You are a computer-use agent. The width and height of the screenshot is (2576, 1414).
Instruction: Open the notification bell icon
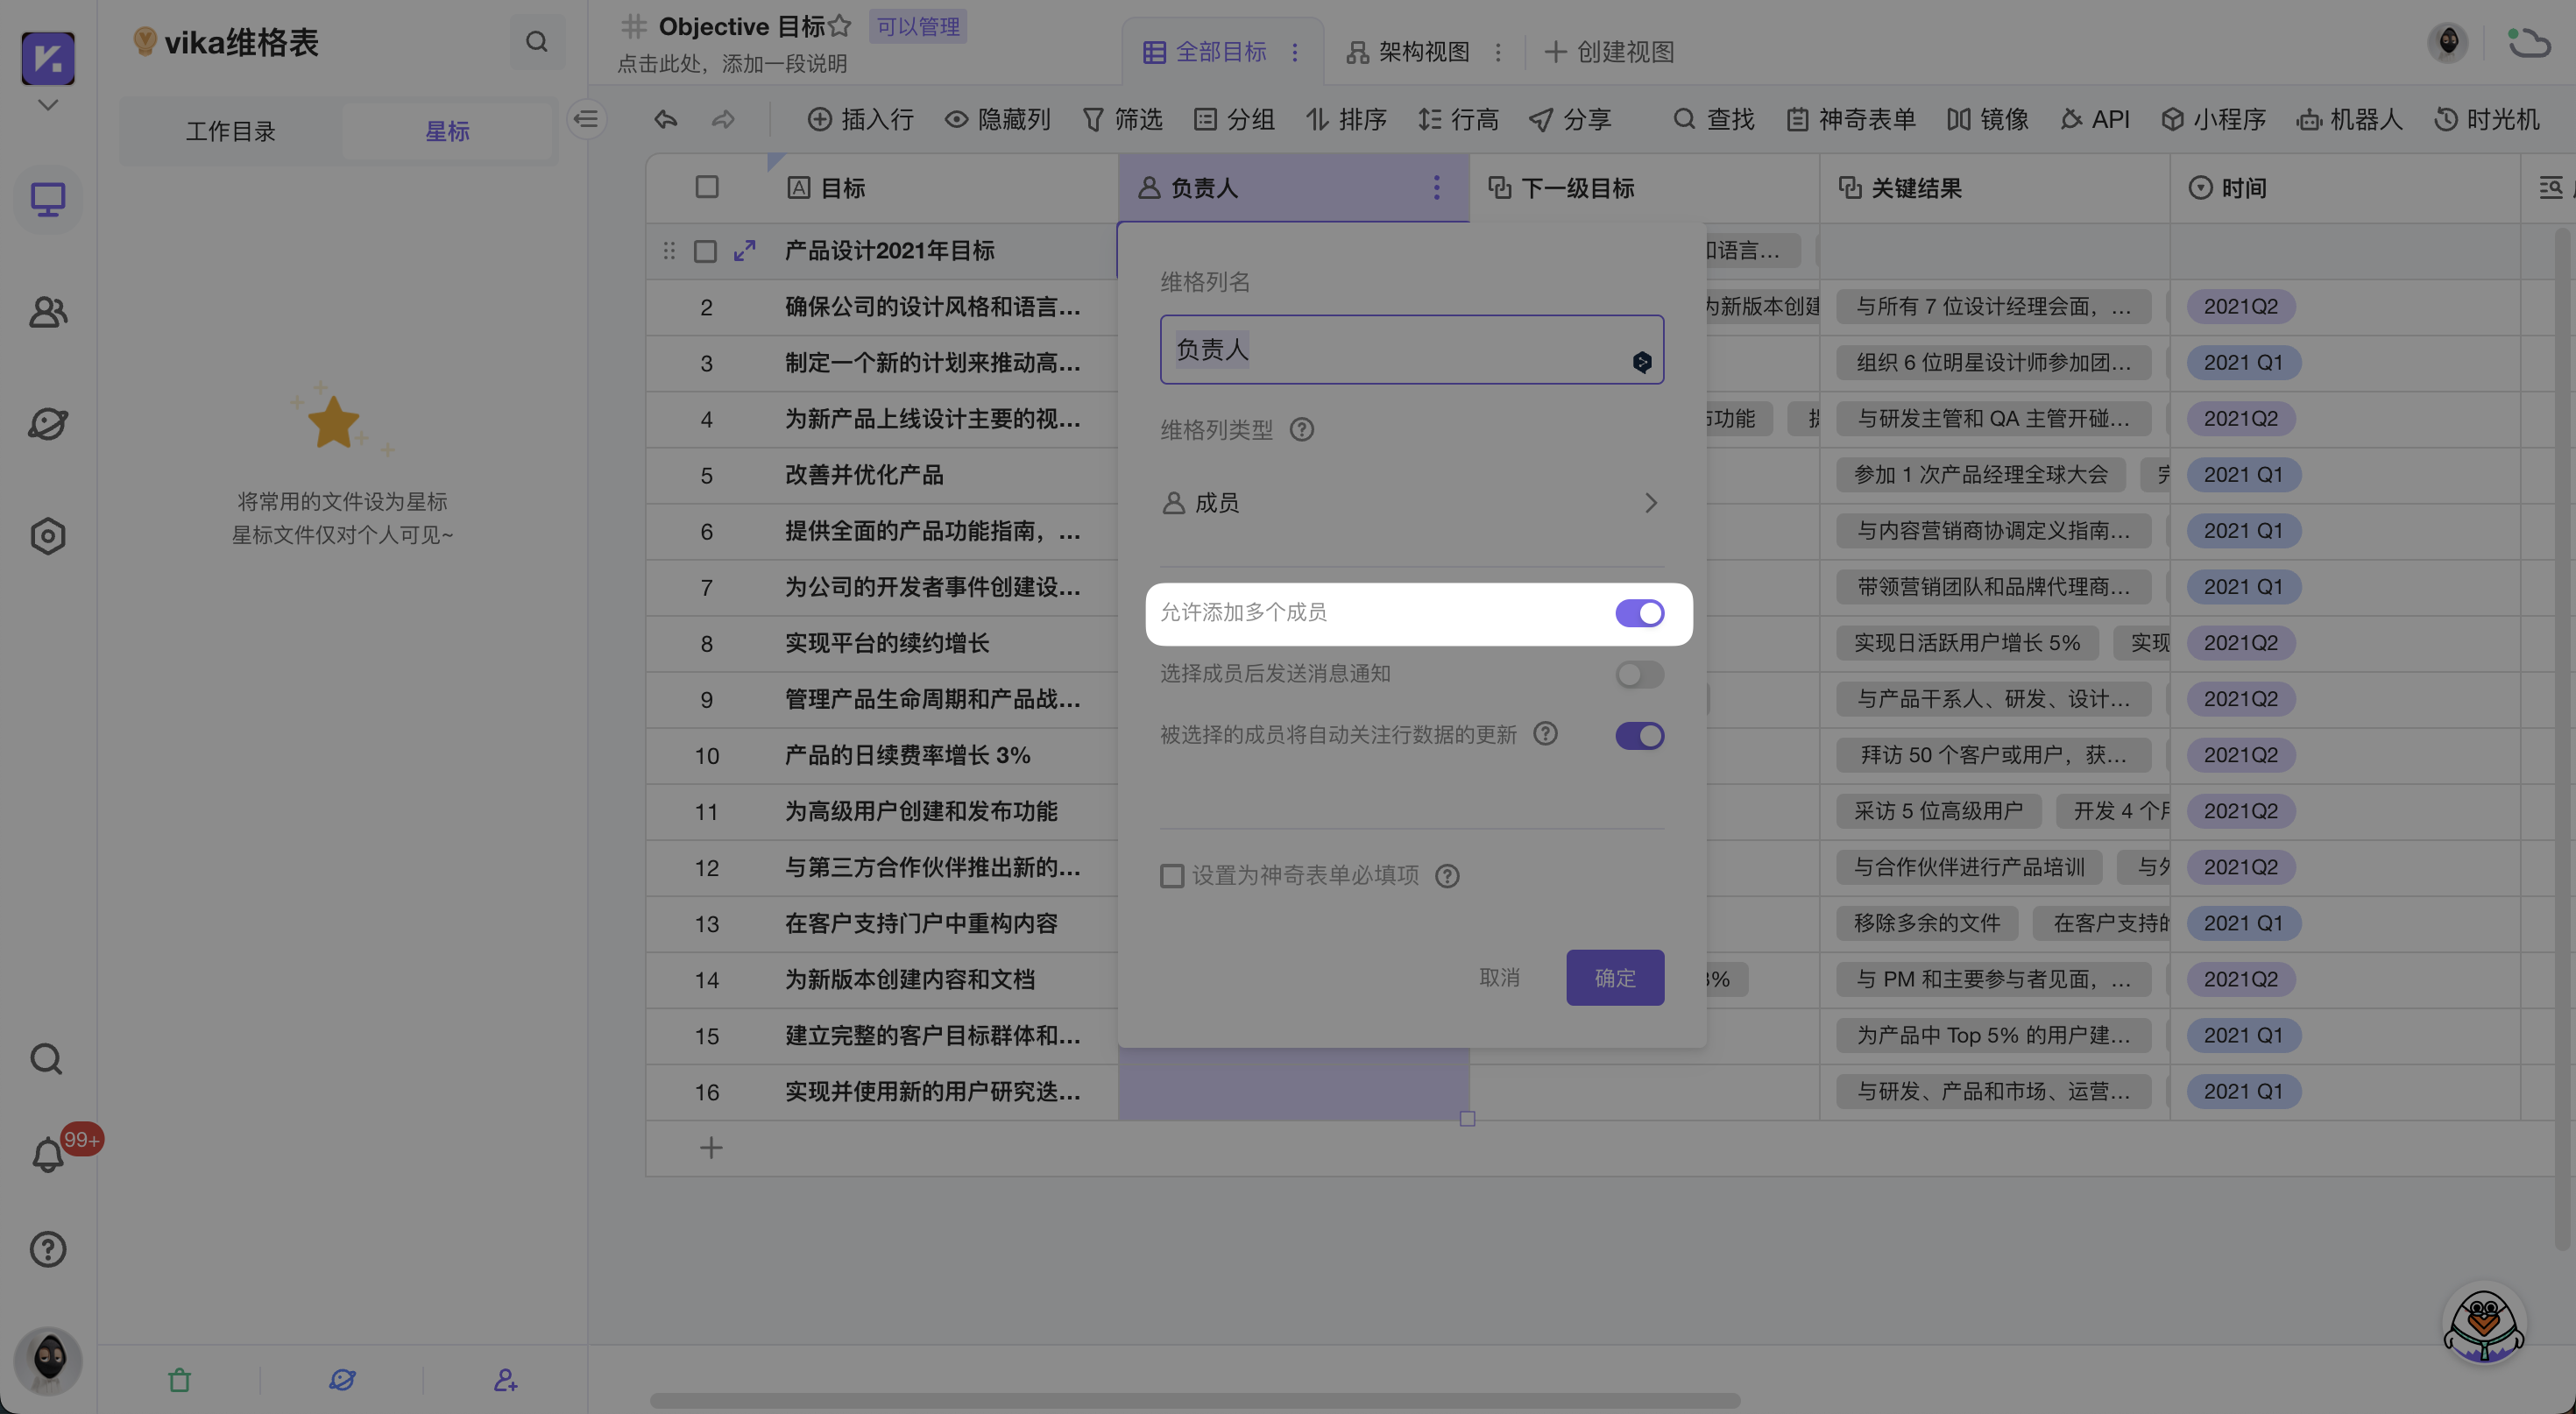point(47,1156)
